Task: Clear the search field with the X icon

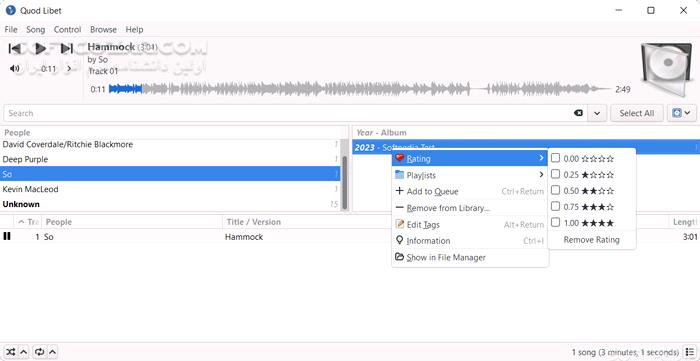Action: pyautogui.click(x=578, y=113)
